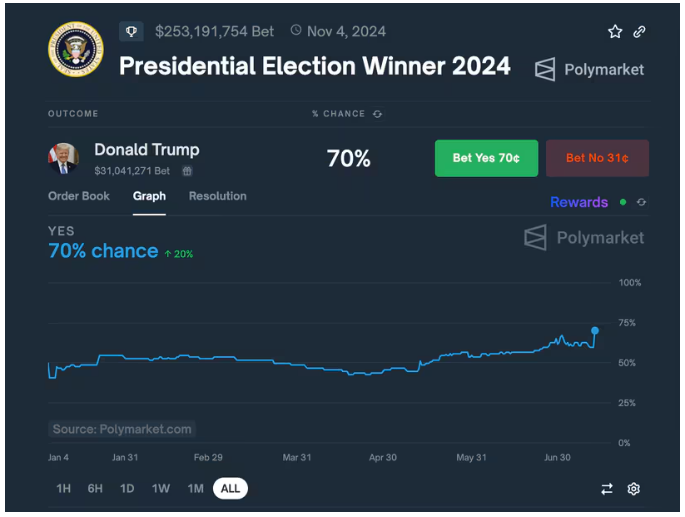Screen dimensions: 685x517
Task: Select the 6H time range
Action: pos(95,488)
